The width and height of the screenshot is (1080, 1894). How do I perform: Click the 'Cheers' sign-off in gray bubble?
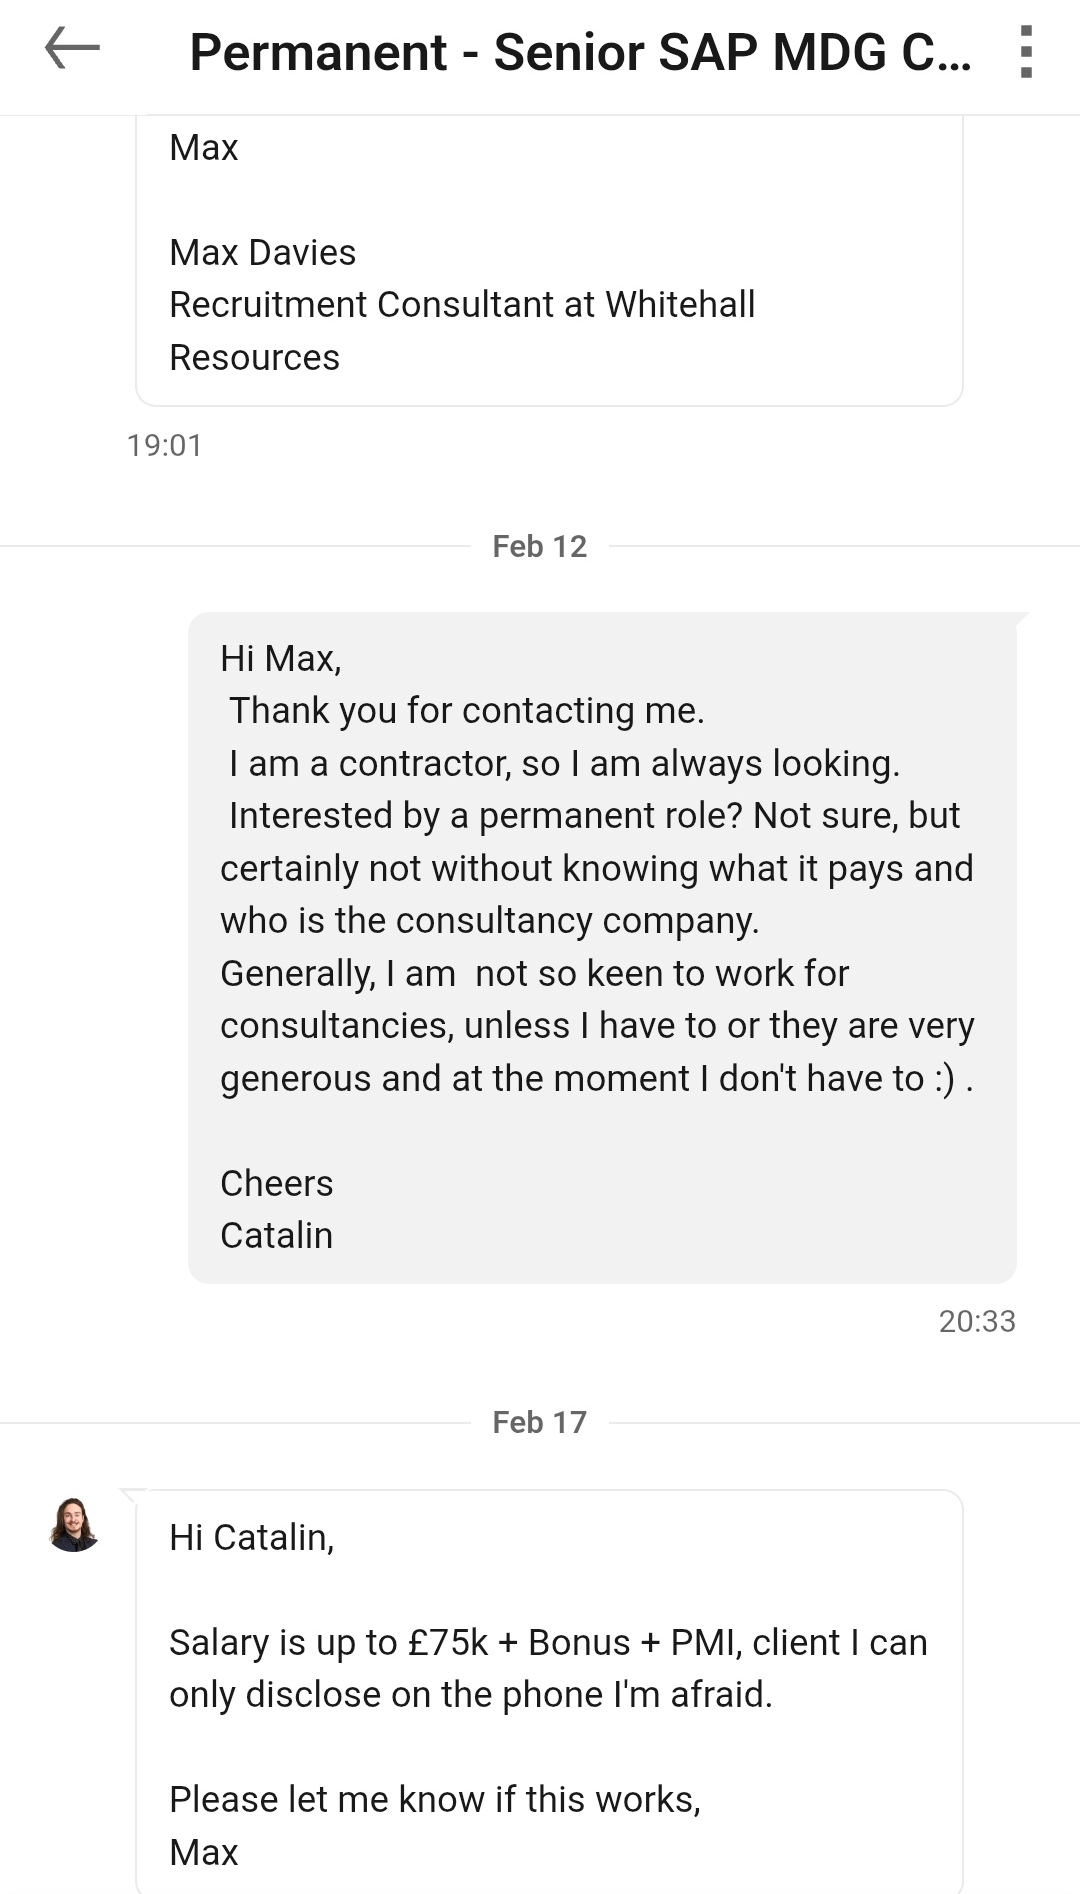pyautogui.click(x=276, y=1184)
